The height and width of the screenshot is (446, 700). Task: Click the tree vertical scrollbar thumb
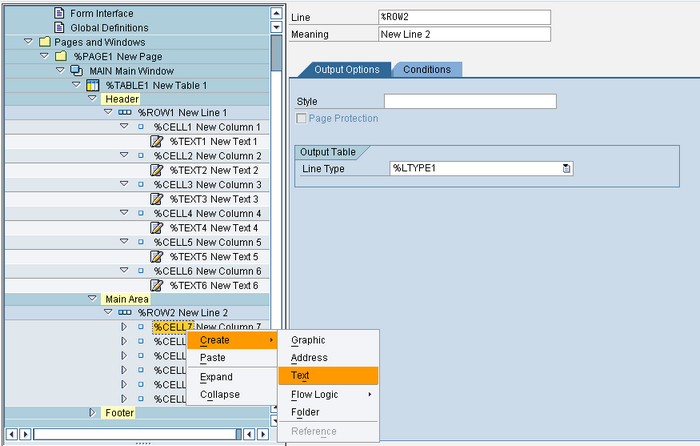point(276,53)
